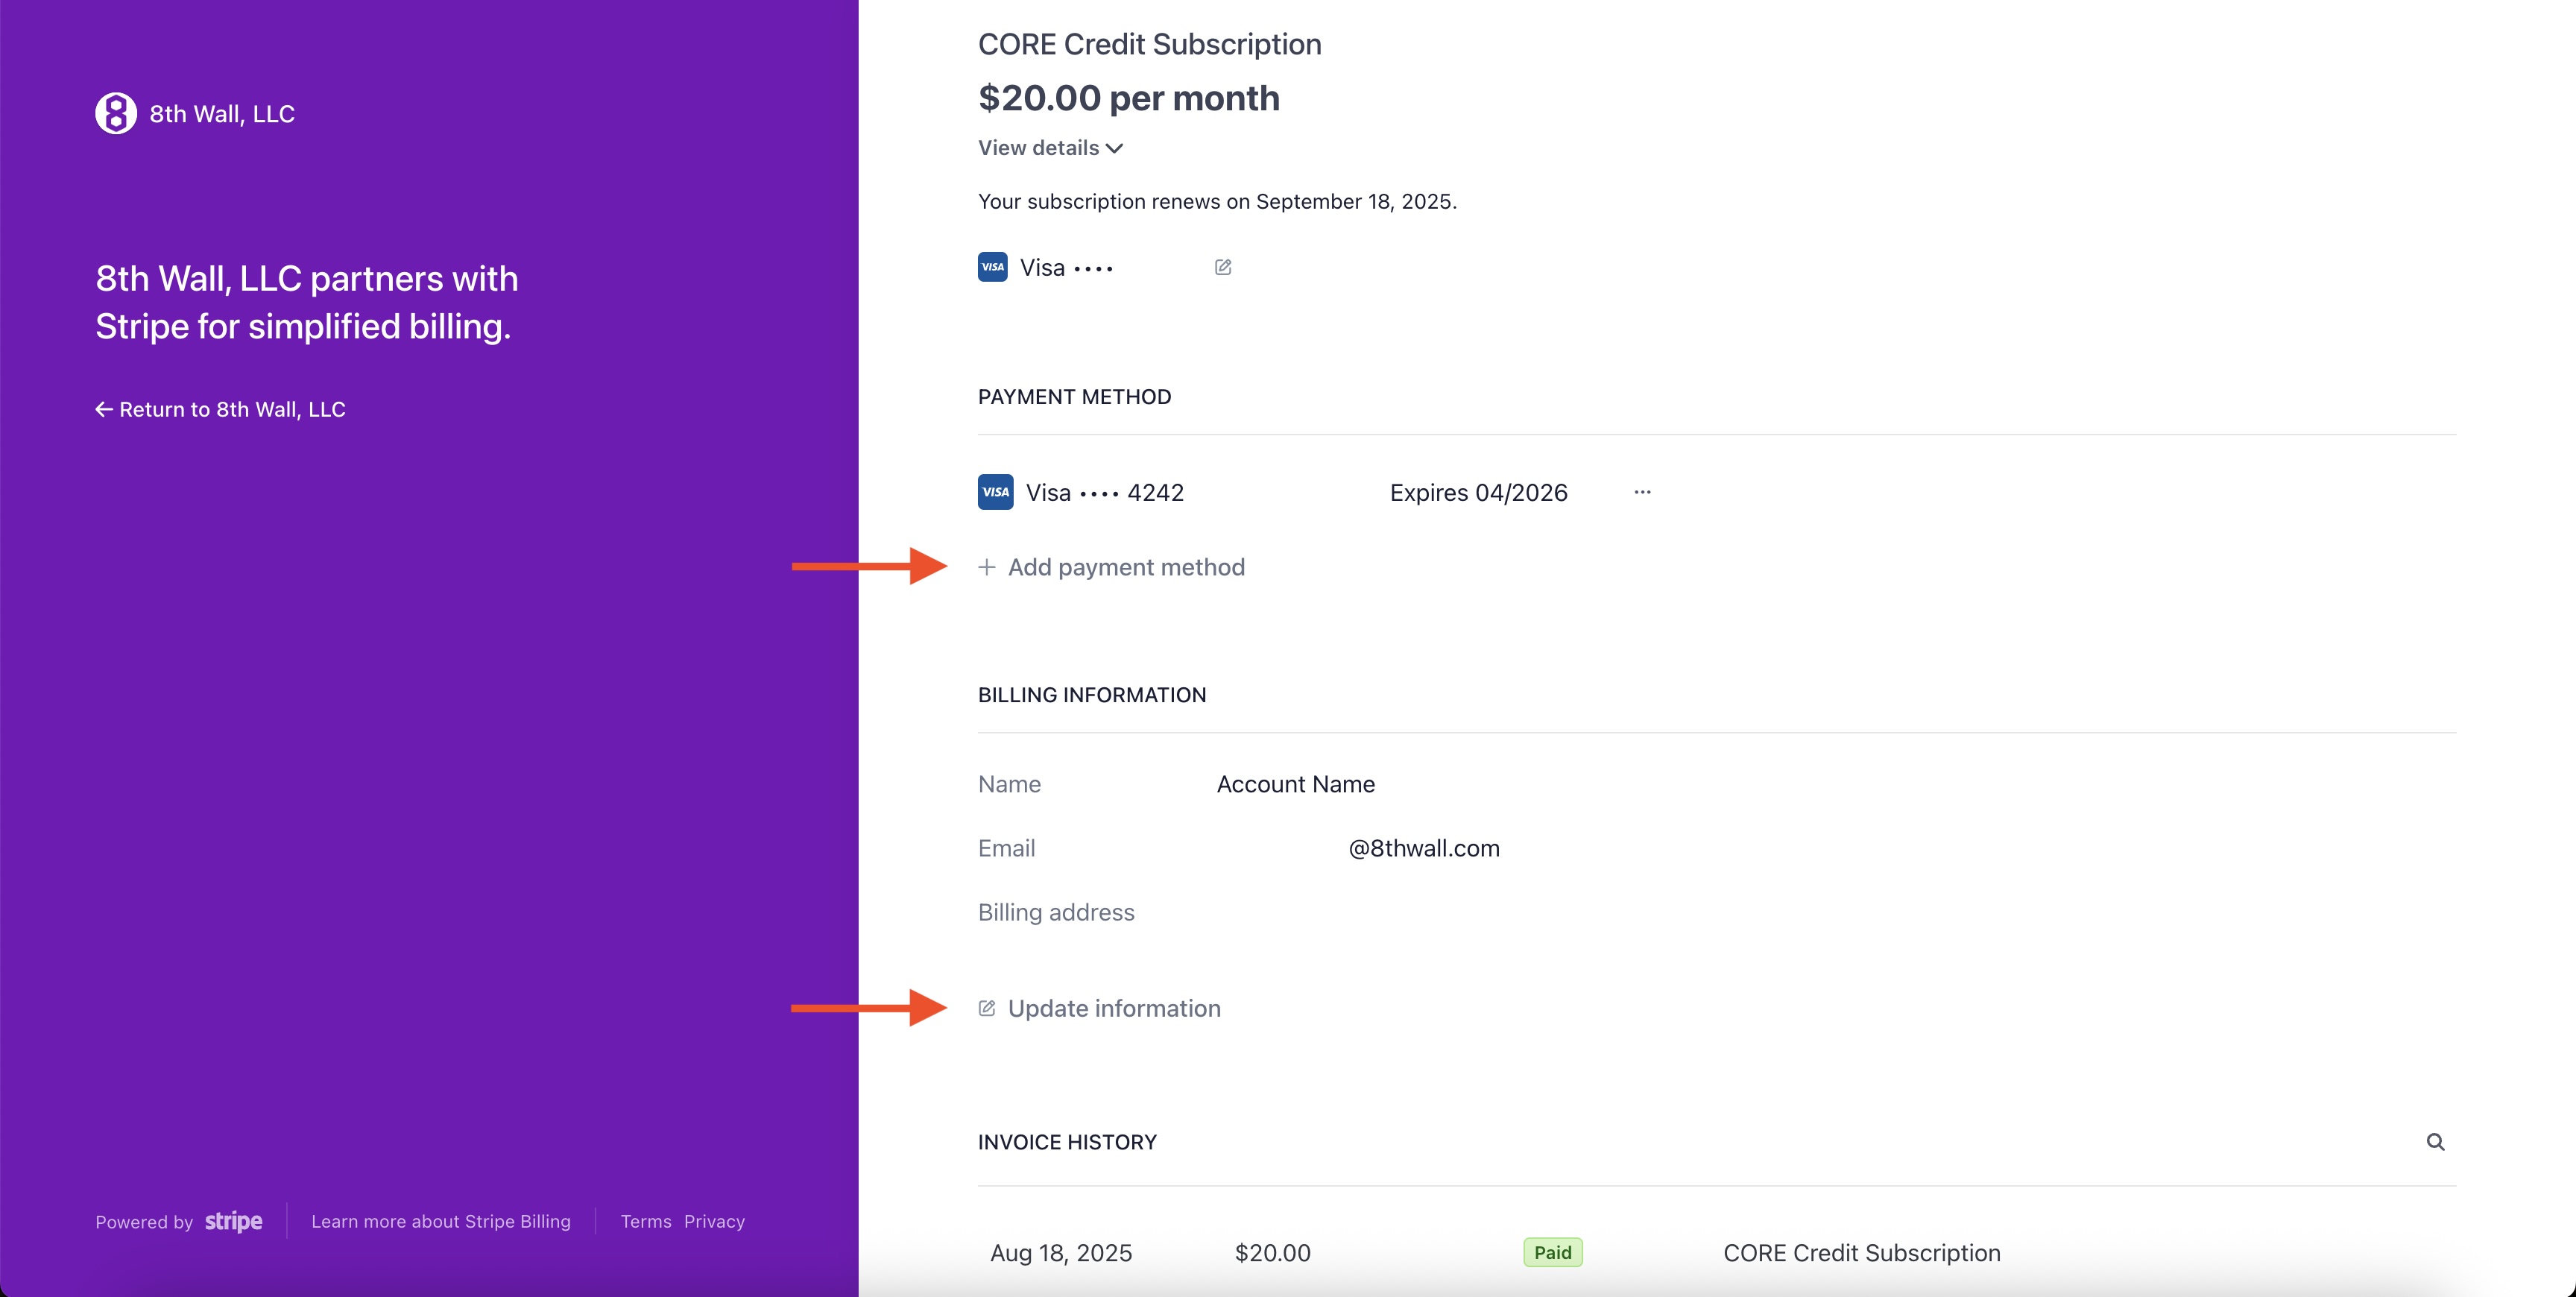This screenshot has height=1297, width=2576.
Task: Click the plus icon beside Add payment method
Action: [x=986, y=566]
